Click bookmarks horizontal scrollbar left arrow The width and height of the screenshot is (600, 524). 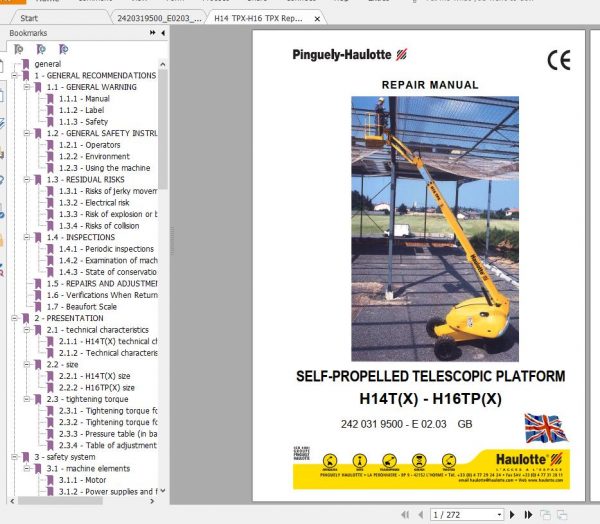coord(12,501)
